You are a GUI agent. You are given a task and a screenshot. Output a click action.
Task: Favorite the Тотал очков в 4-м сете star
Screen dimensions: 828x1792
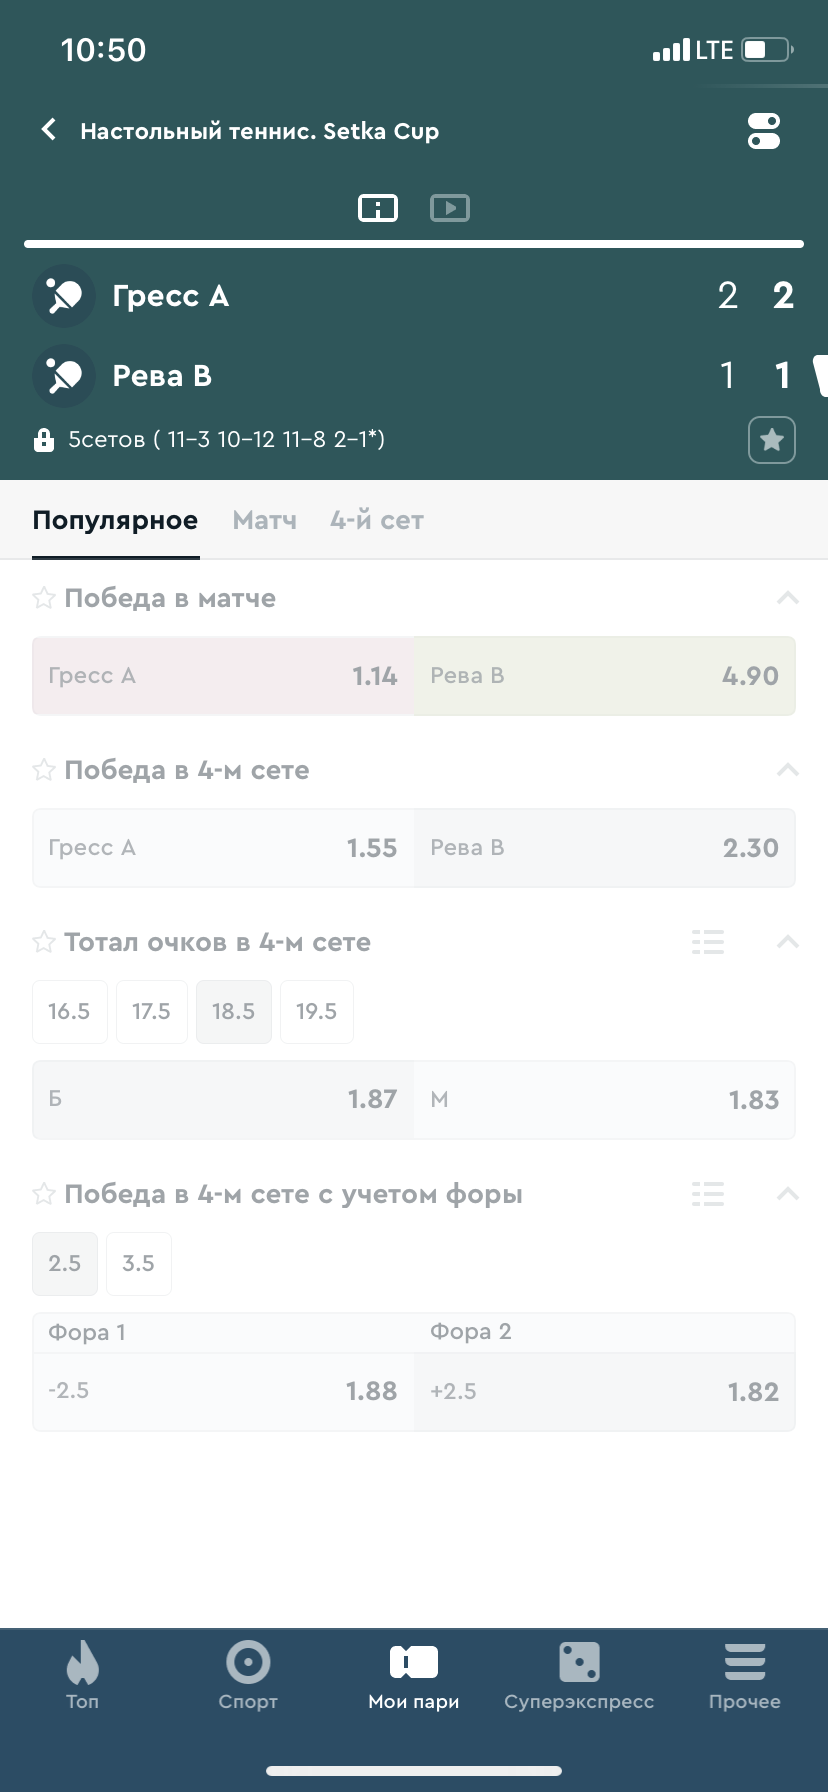pyautogui.click(x=44, y=942)
